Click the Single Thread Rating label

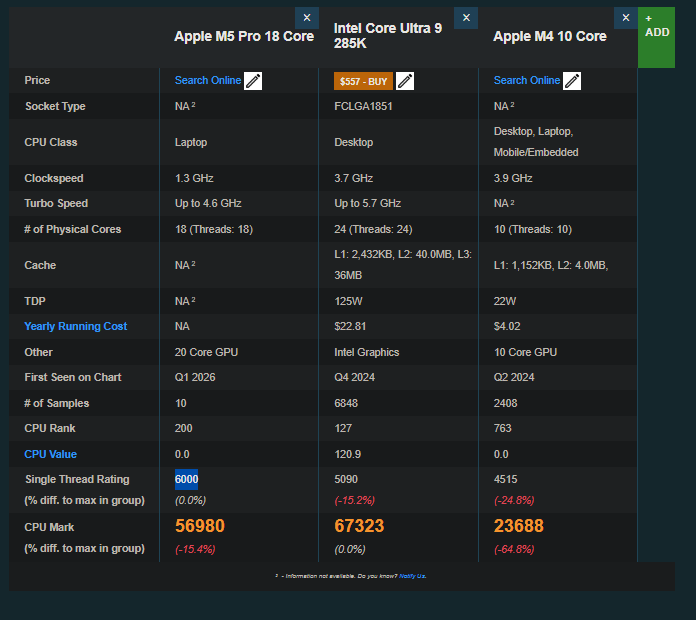77,479
